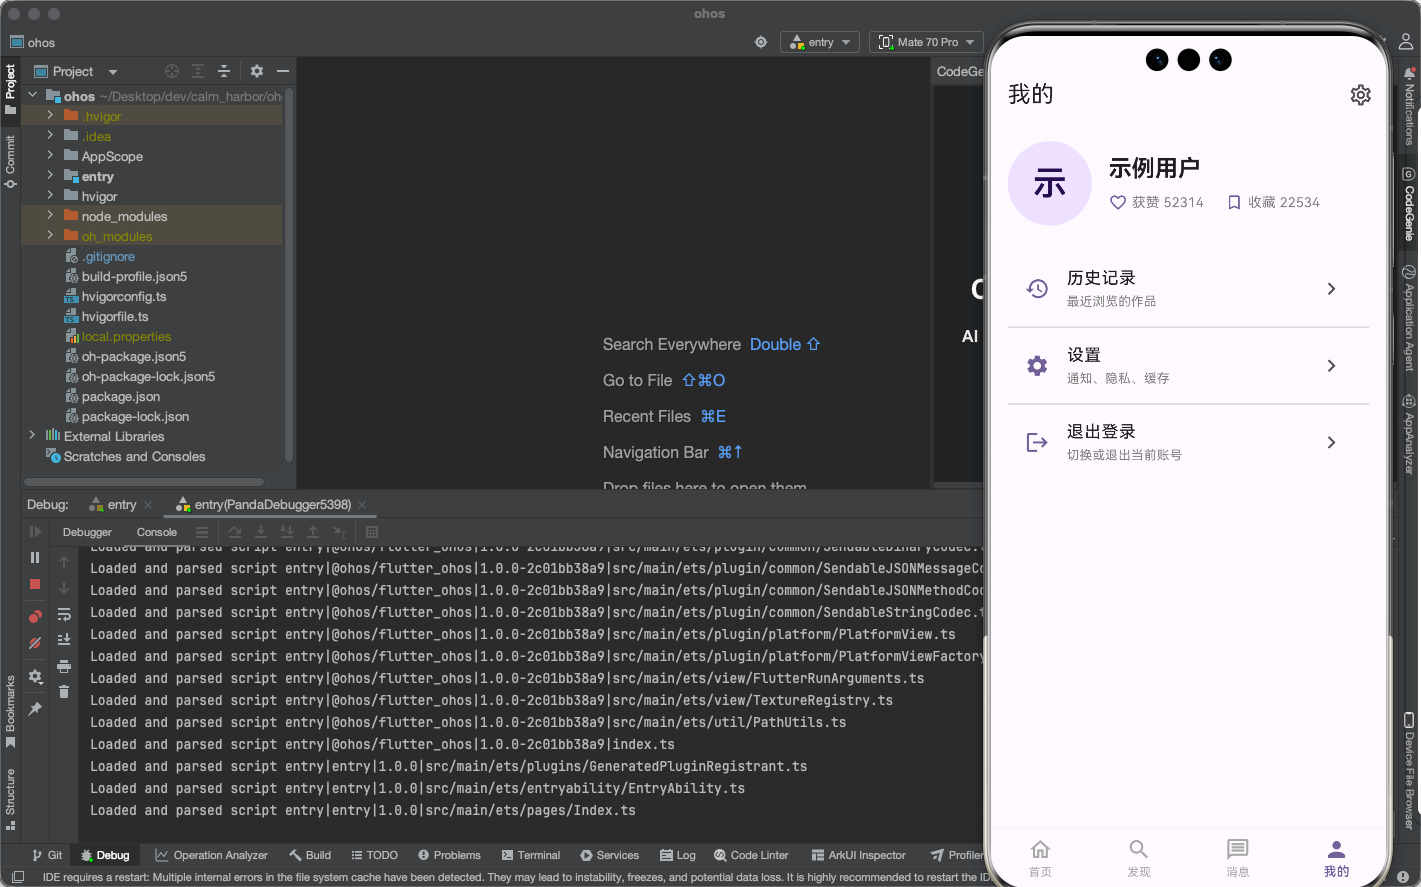Open the Mate 70 Pro device selector
Viewport: 1421px width, 887px height.
(925, 42)
